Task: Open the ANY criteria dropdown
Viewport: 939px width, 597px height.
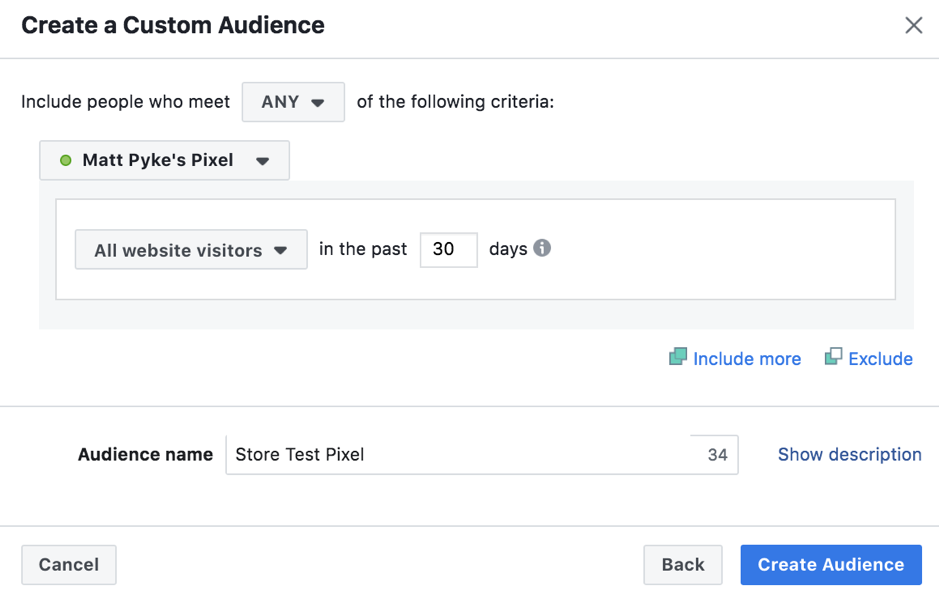Action: [x=293, y=102]
